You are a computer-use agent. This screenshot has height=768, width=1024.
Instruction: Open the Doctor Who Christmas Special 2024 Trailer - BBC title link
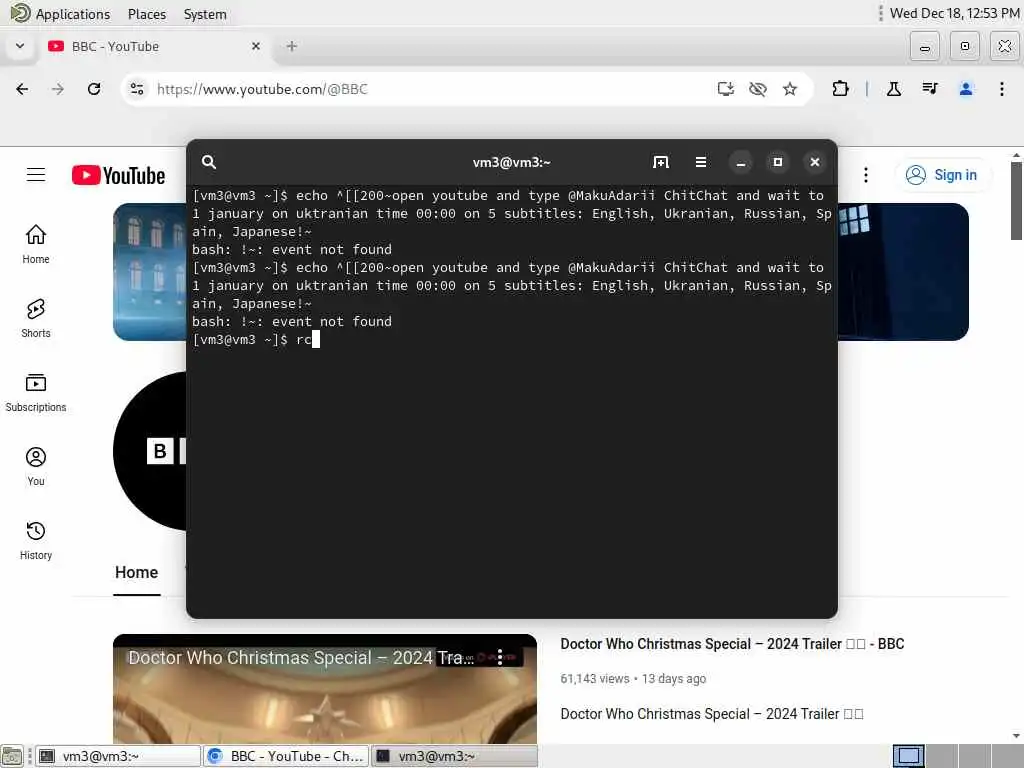pyautogui.click(x=732, y=644)
